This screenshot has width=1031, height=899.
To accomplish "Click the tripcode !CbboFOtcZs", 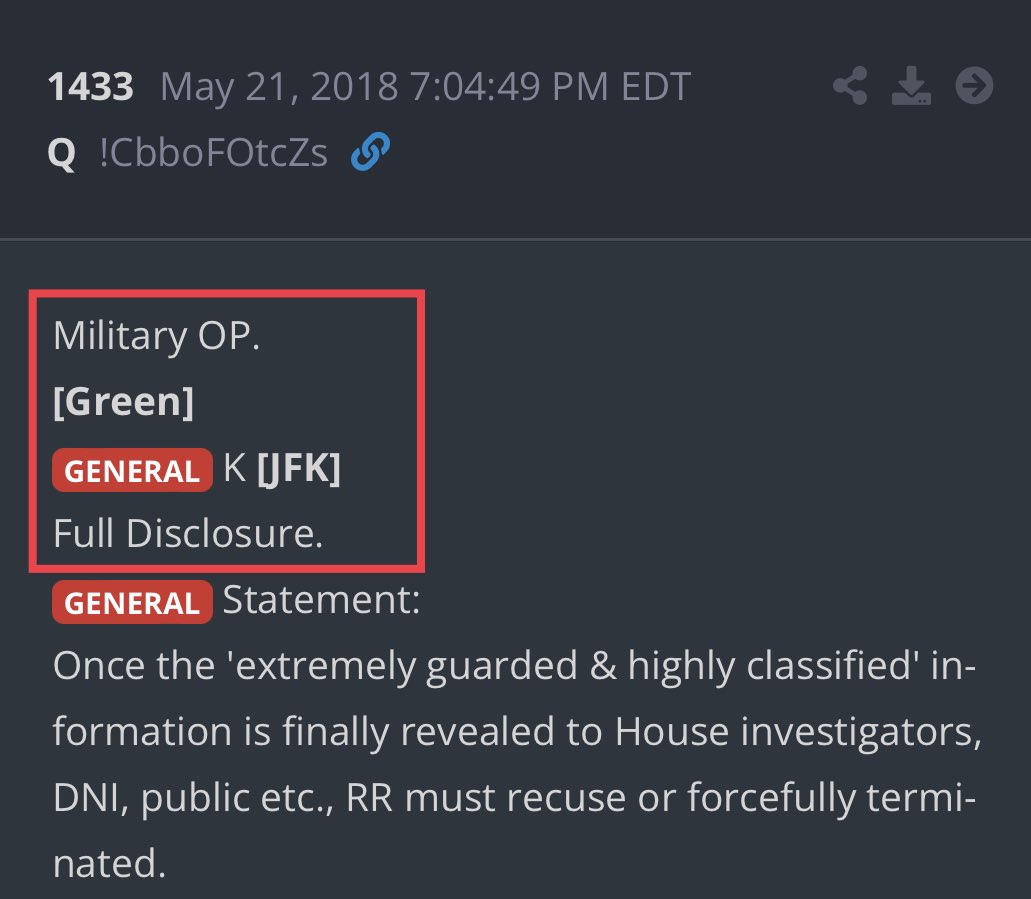I will [x=213, y=154].
